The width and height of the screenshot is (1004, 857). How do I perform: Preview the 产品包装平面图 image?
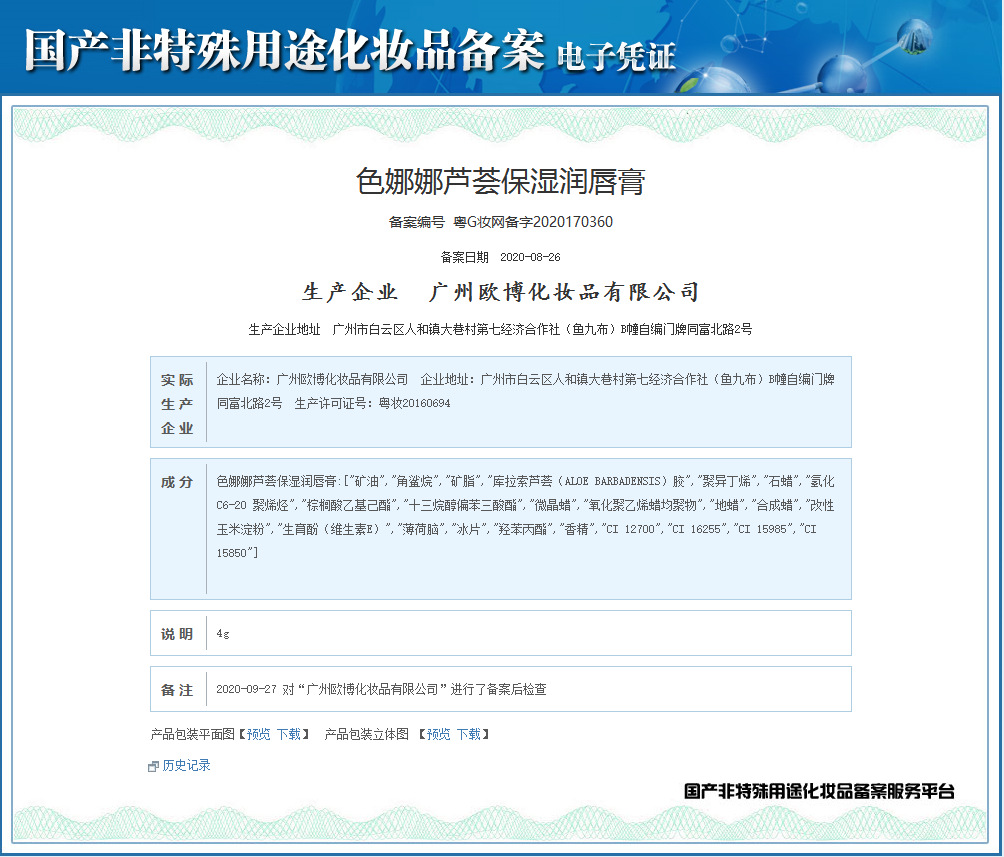259,734
